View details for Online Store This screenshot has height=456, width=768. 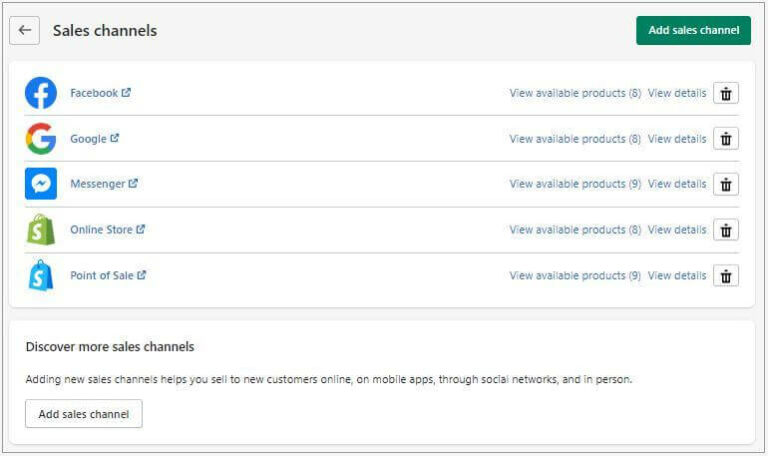[677, 230]
